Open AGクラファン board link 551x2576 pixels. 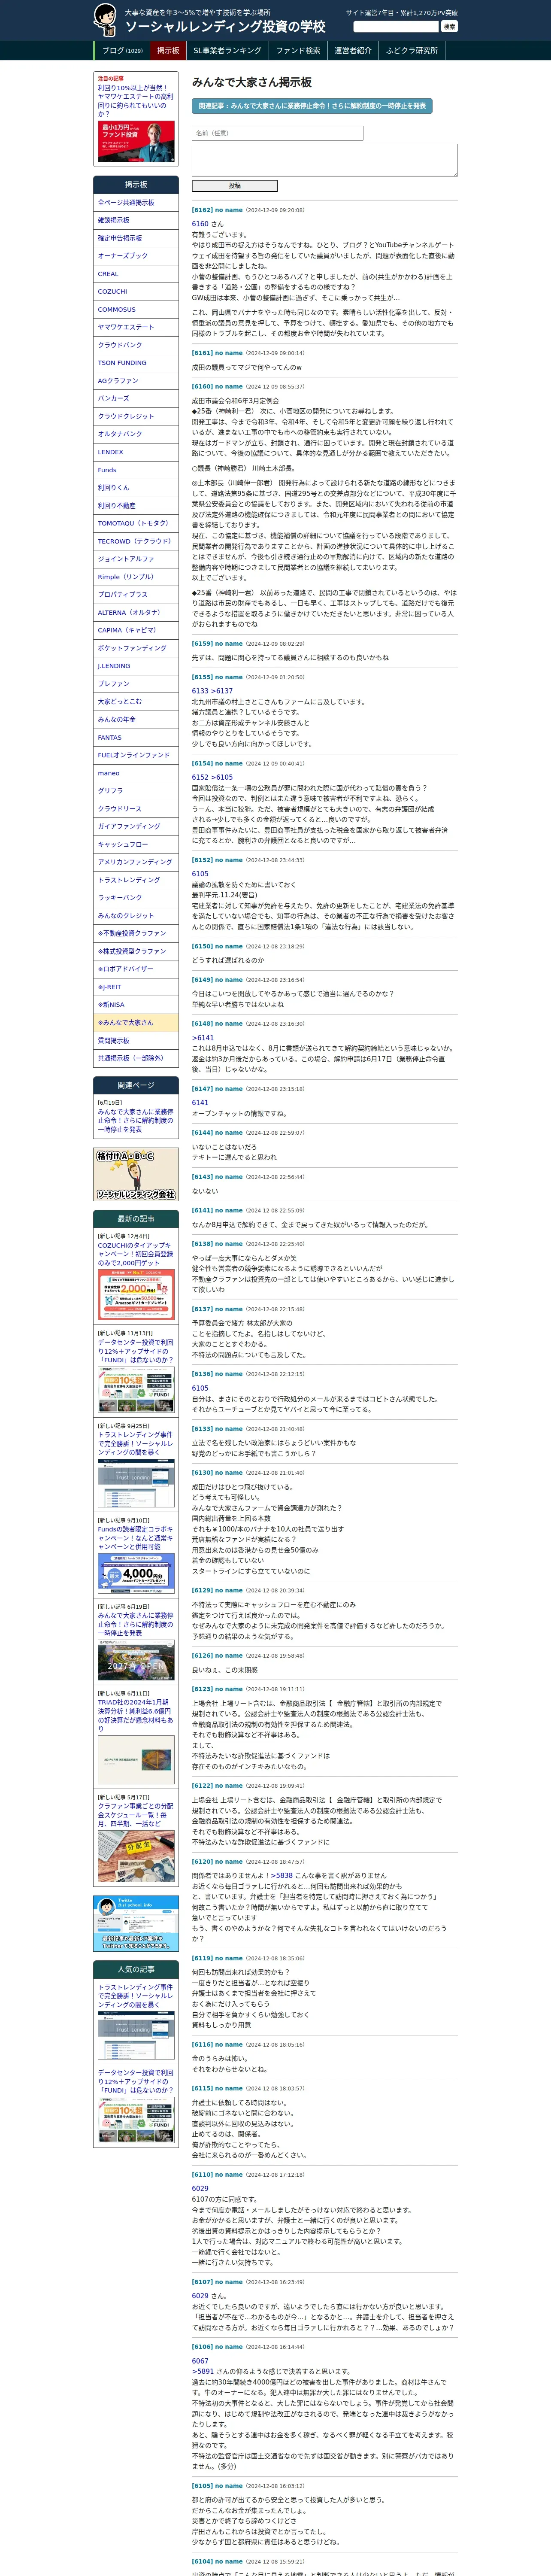tap(136, 381)
